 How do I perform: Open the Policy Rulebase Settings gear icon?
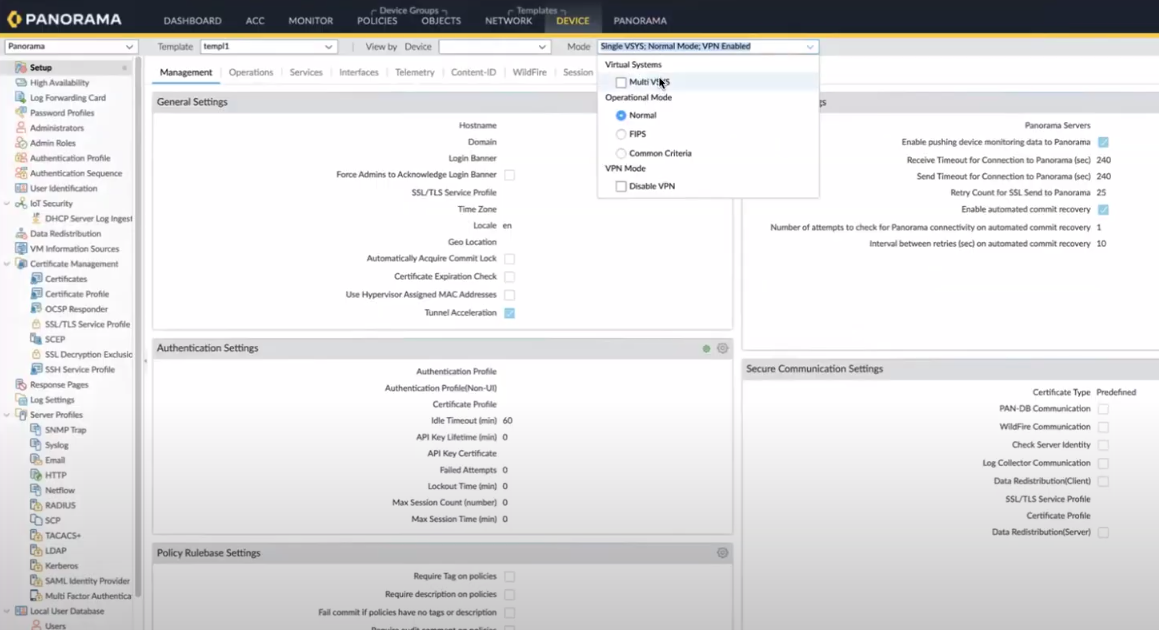point(722,553)
